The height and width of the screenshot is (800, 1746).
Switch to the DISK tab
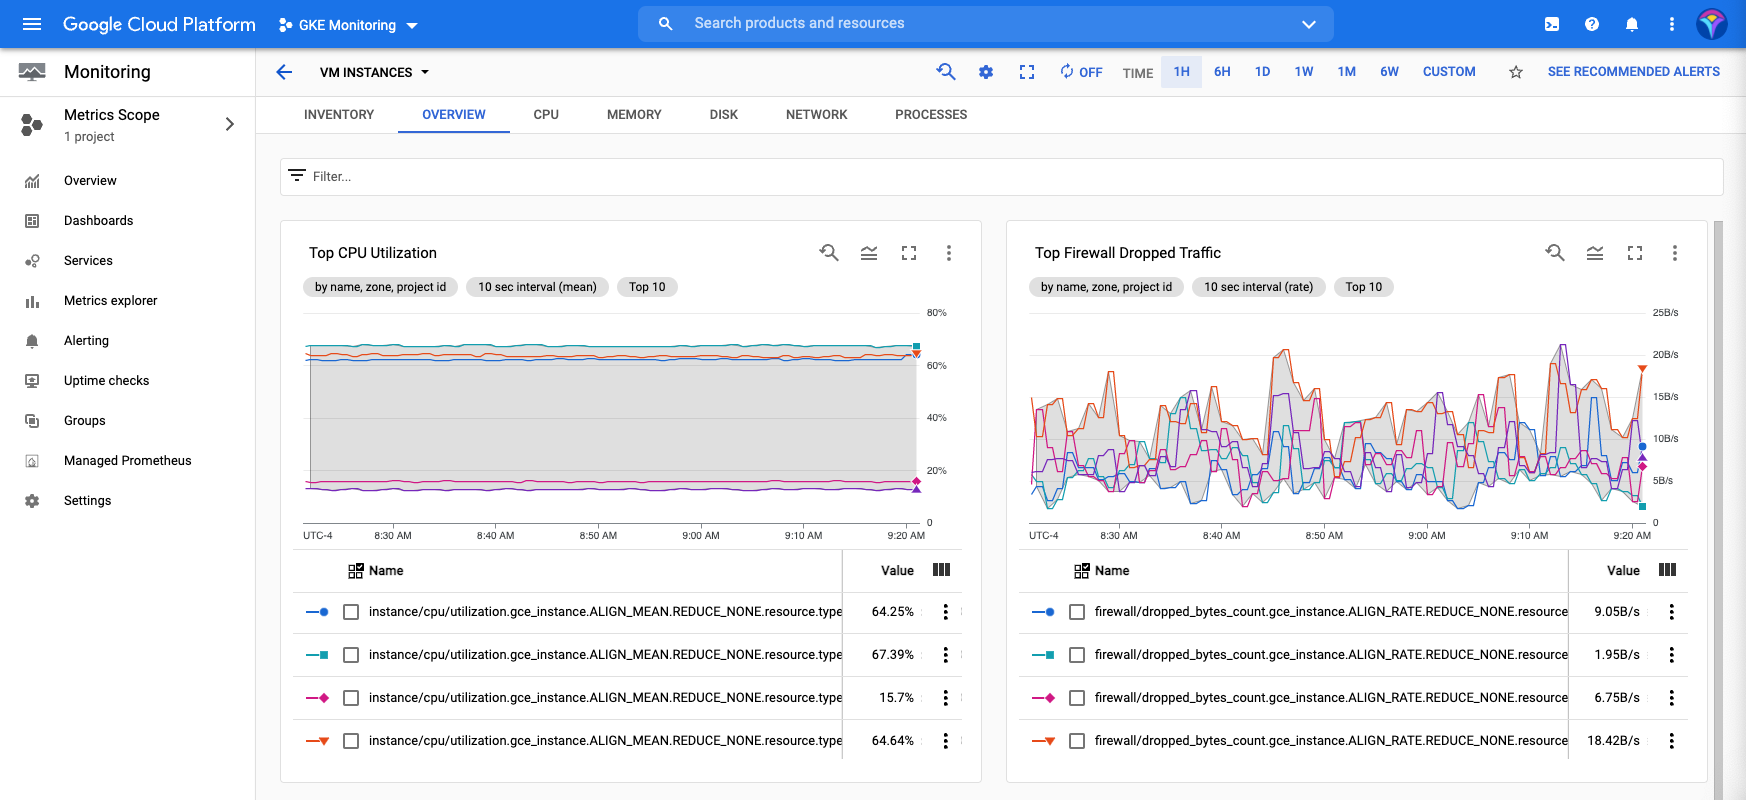click(x=724, y=115)
